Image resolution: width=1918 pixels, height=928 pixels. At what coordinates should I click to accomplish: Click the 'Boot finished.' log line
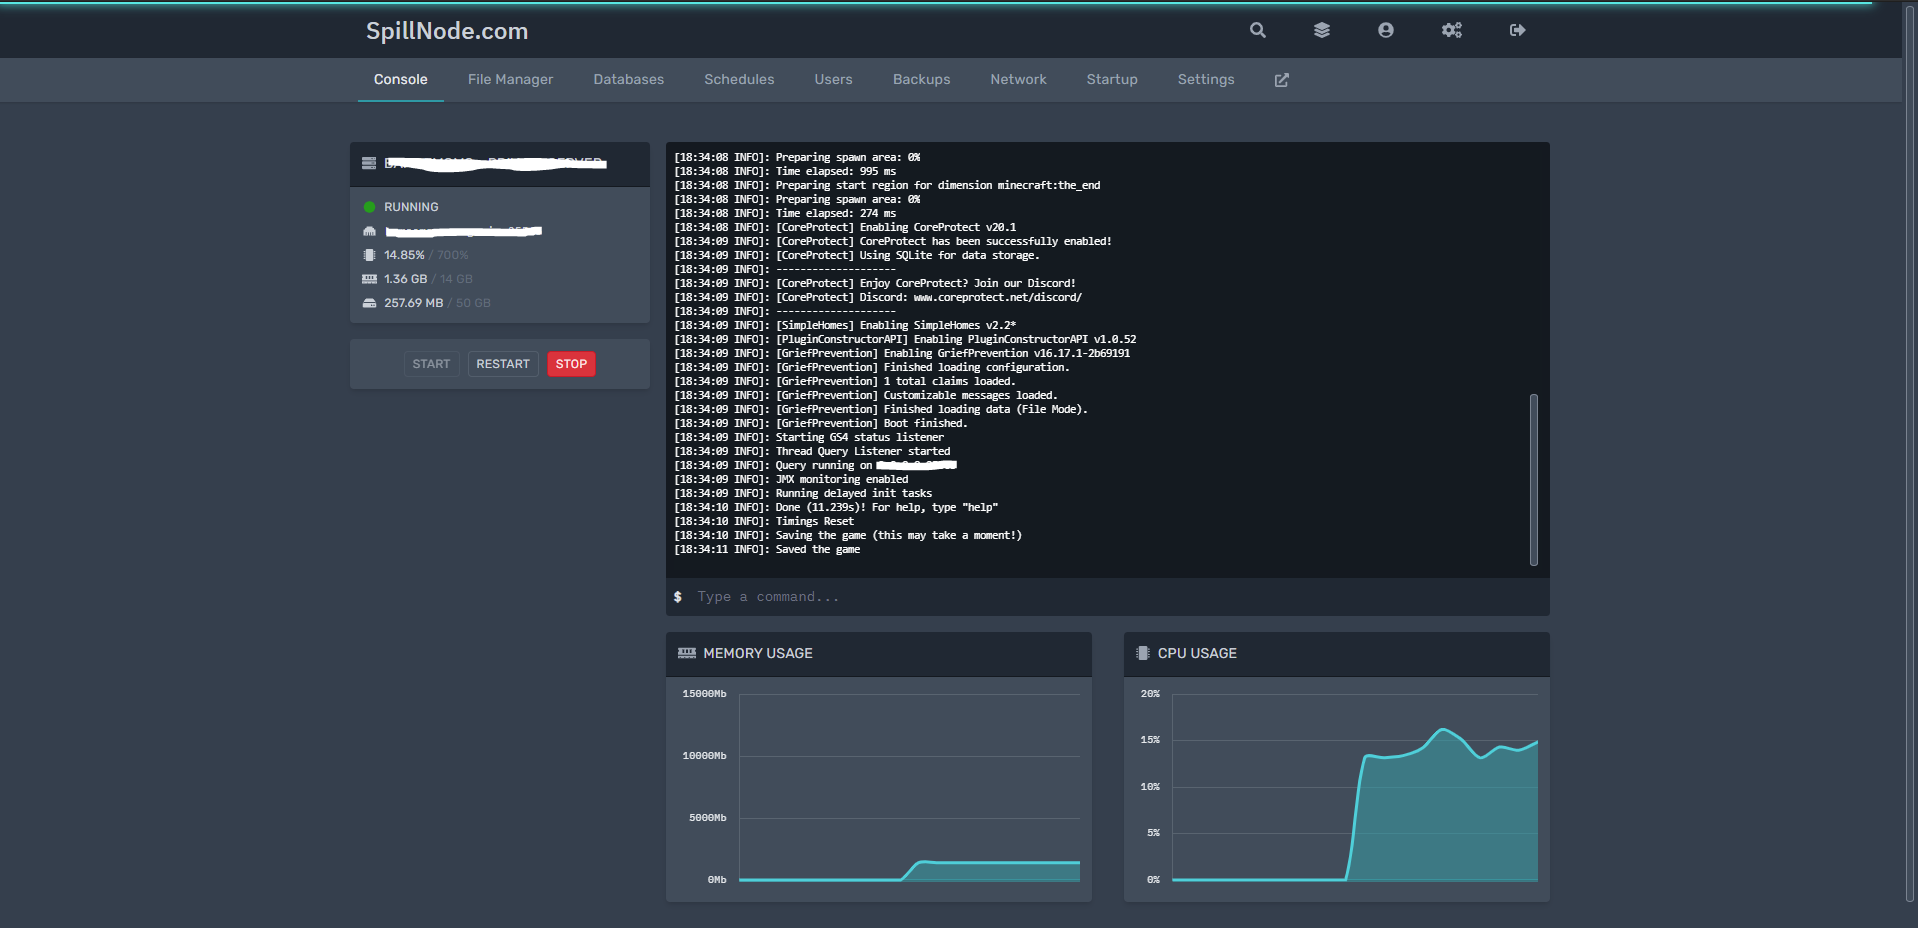tap(821, 423)
